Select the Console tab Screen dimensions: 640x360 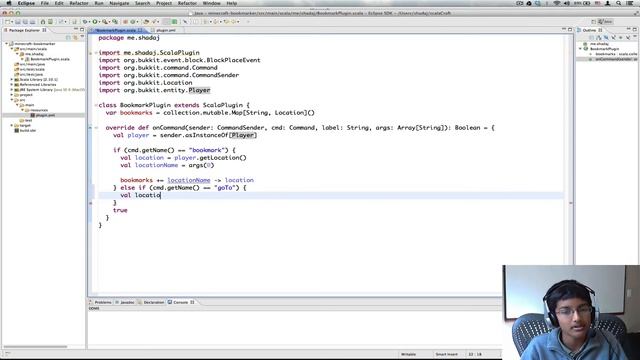(x=180, y=302)
